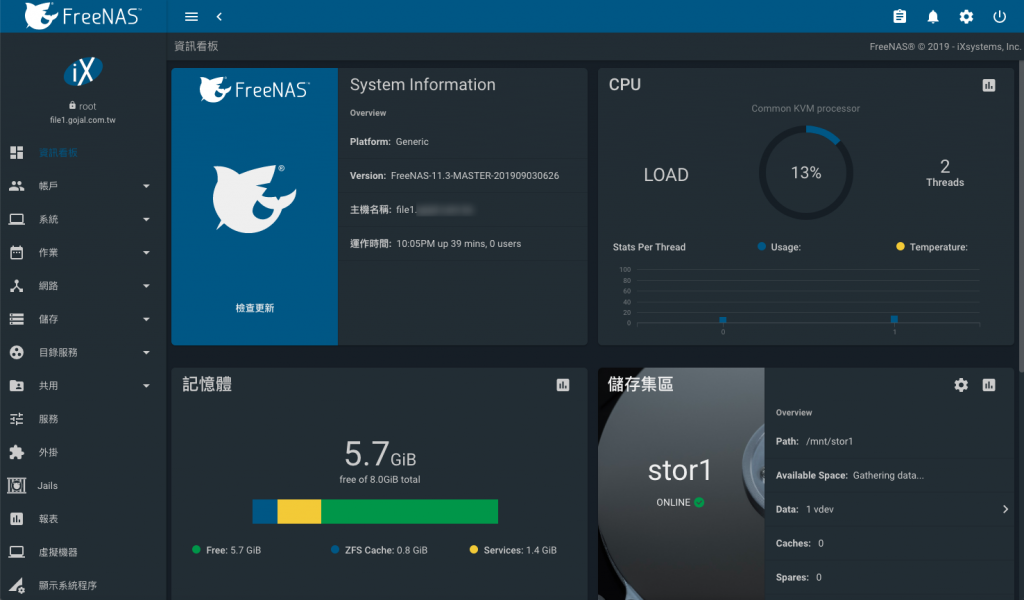This screenshot has width=1024, height=600.
Task: Click the display system processes icon
Action: pos(16,586)
